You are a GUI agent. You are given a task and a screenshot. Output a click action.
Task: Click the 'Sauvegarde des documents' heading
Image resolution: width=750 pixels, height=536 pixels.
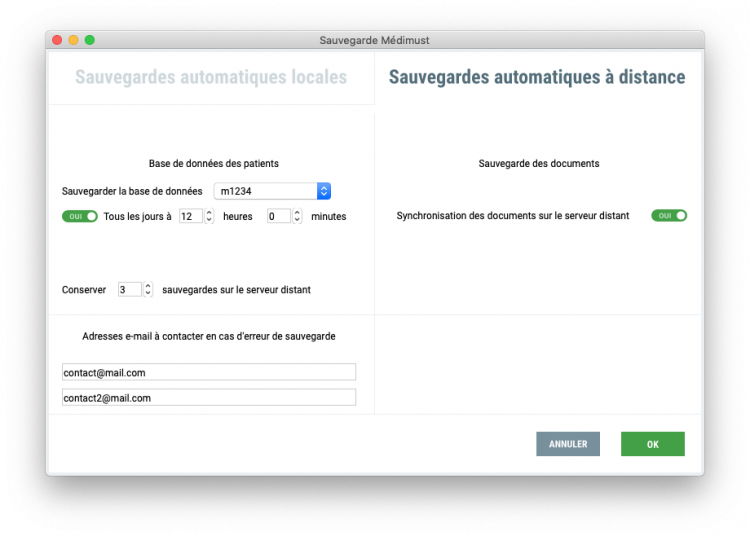click(539, 164)
